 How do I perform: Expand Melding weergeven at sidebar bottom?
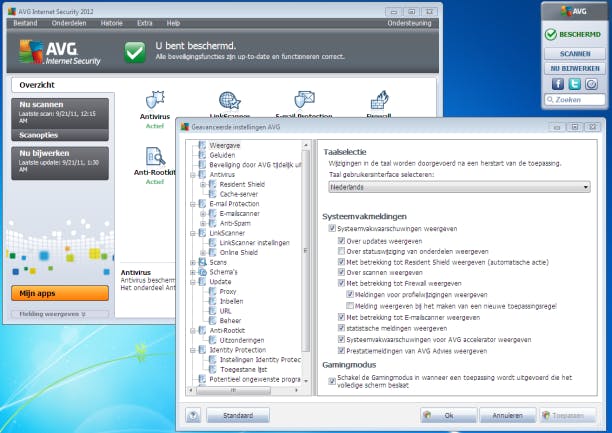[60, 314]
